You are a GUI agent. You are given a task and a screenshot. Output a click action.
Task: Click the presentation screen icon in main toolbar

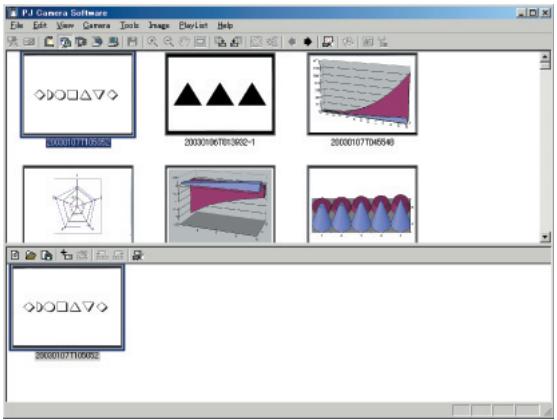click(328, 42)
